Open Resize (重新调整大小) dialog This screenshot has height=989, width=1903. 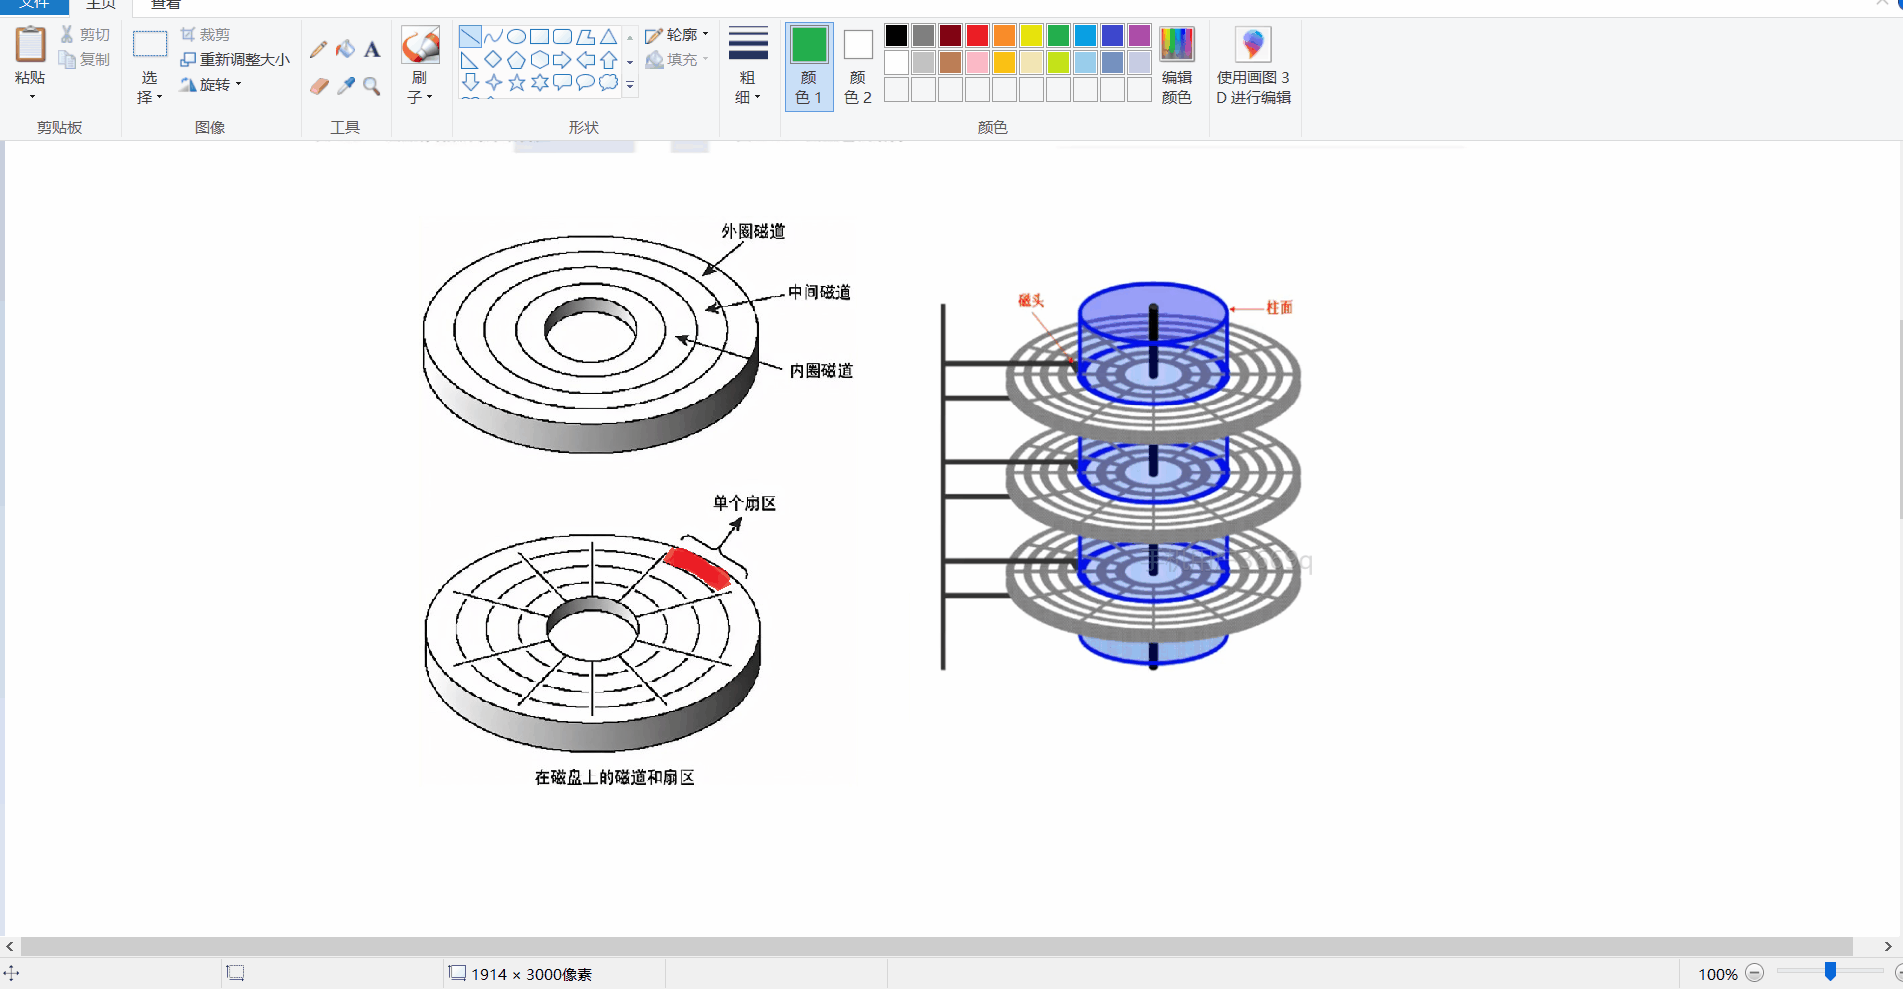[235, 60]
